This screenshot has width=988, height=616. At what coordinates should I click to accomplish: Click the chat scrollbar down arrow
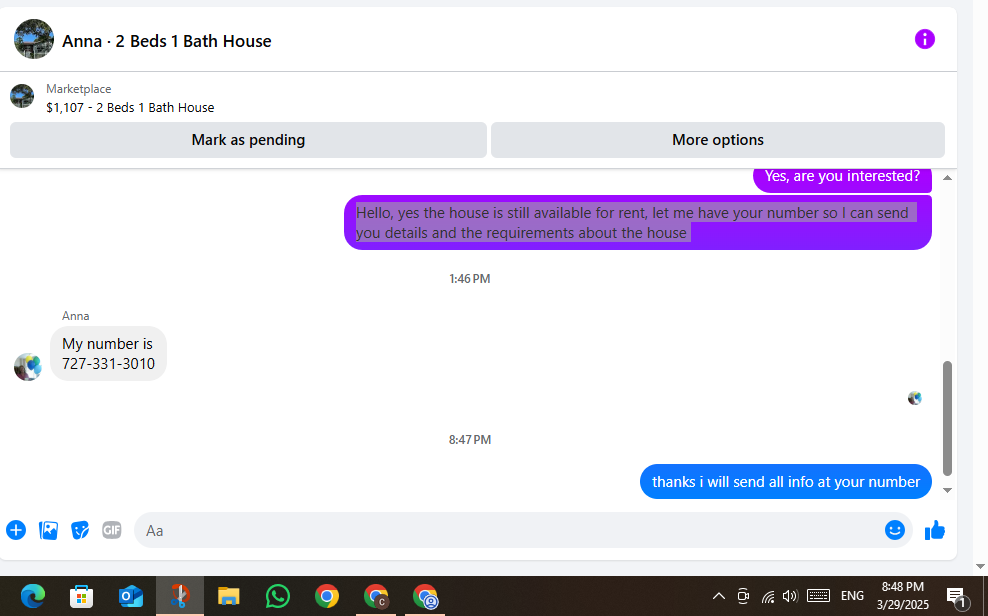[x=947, y=490]
